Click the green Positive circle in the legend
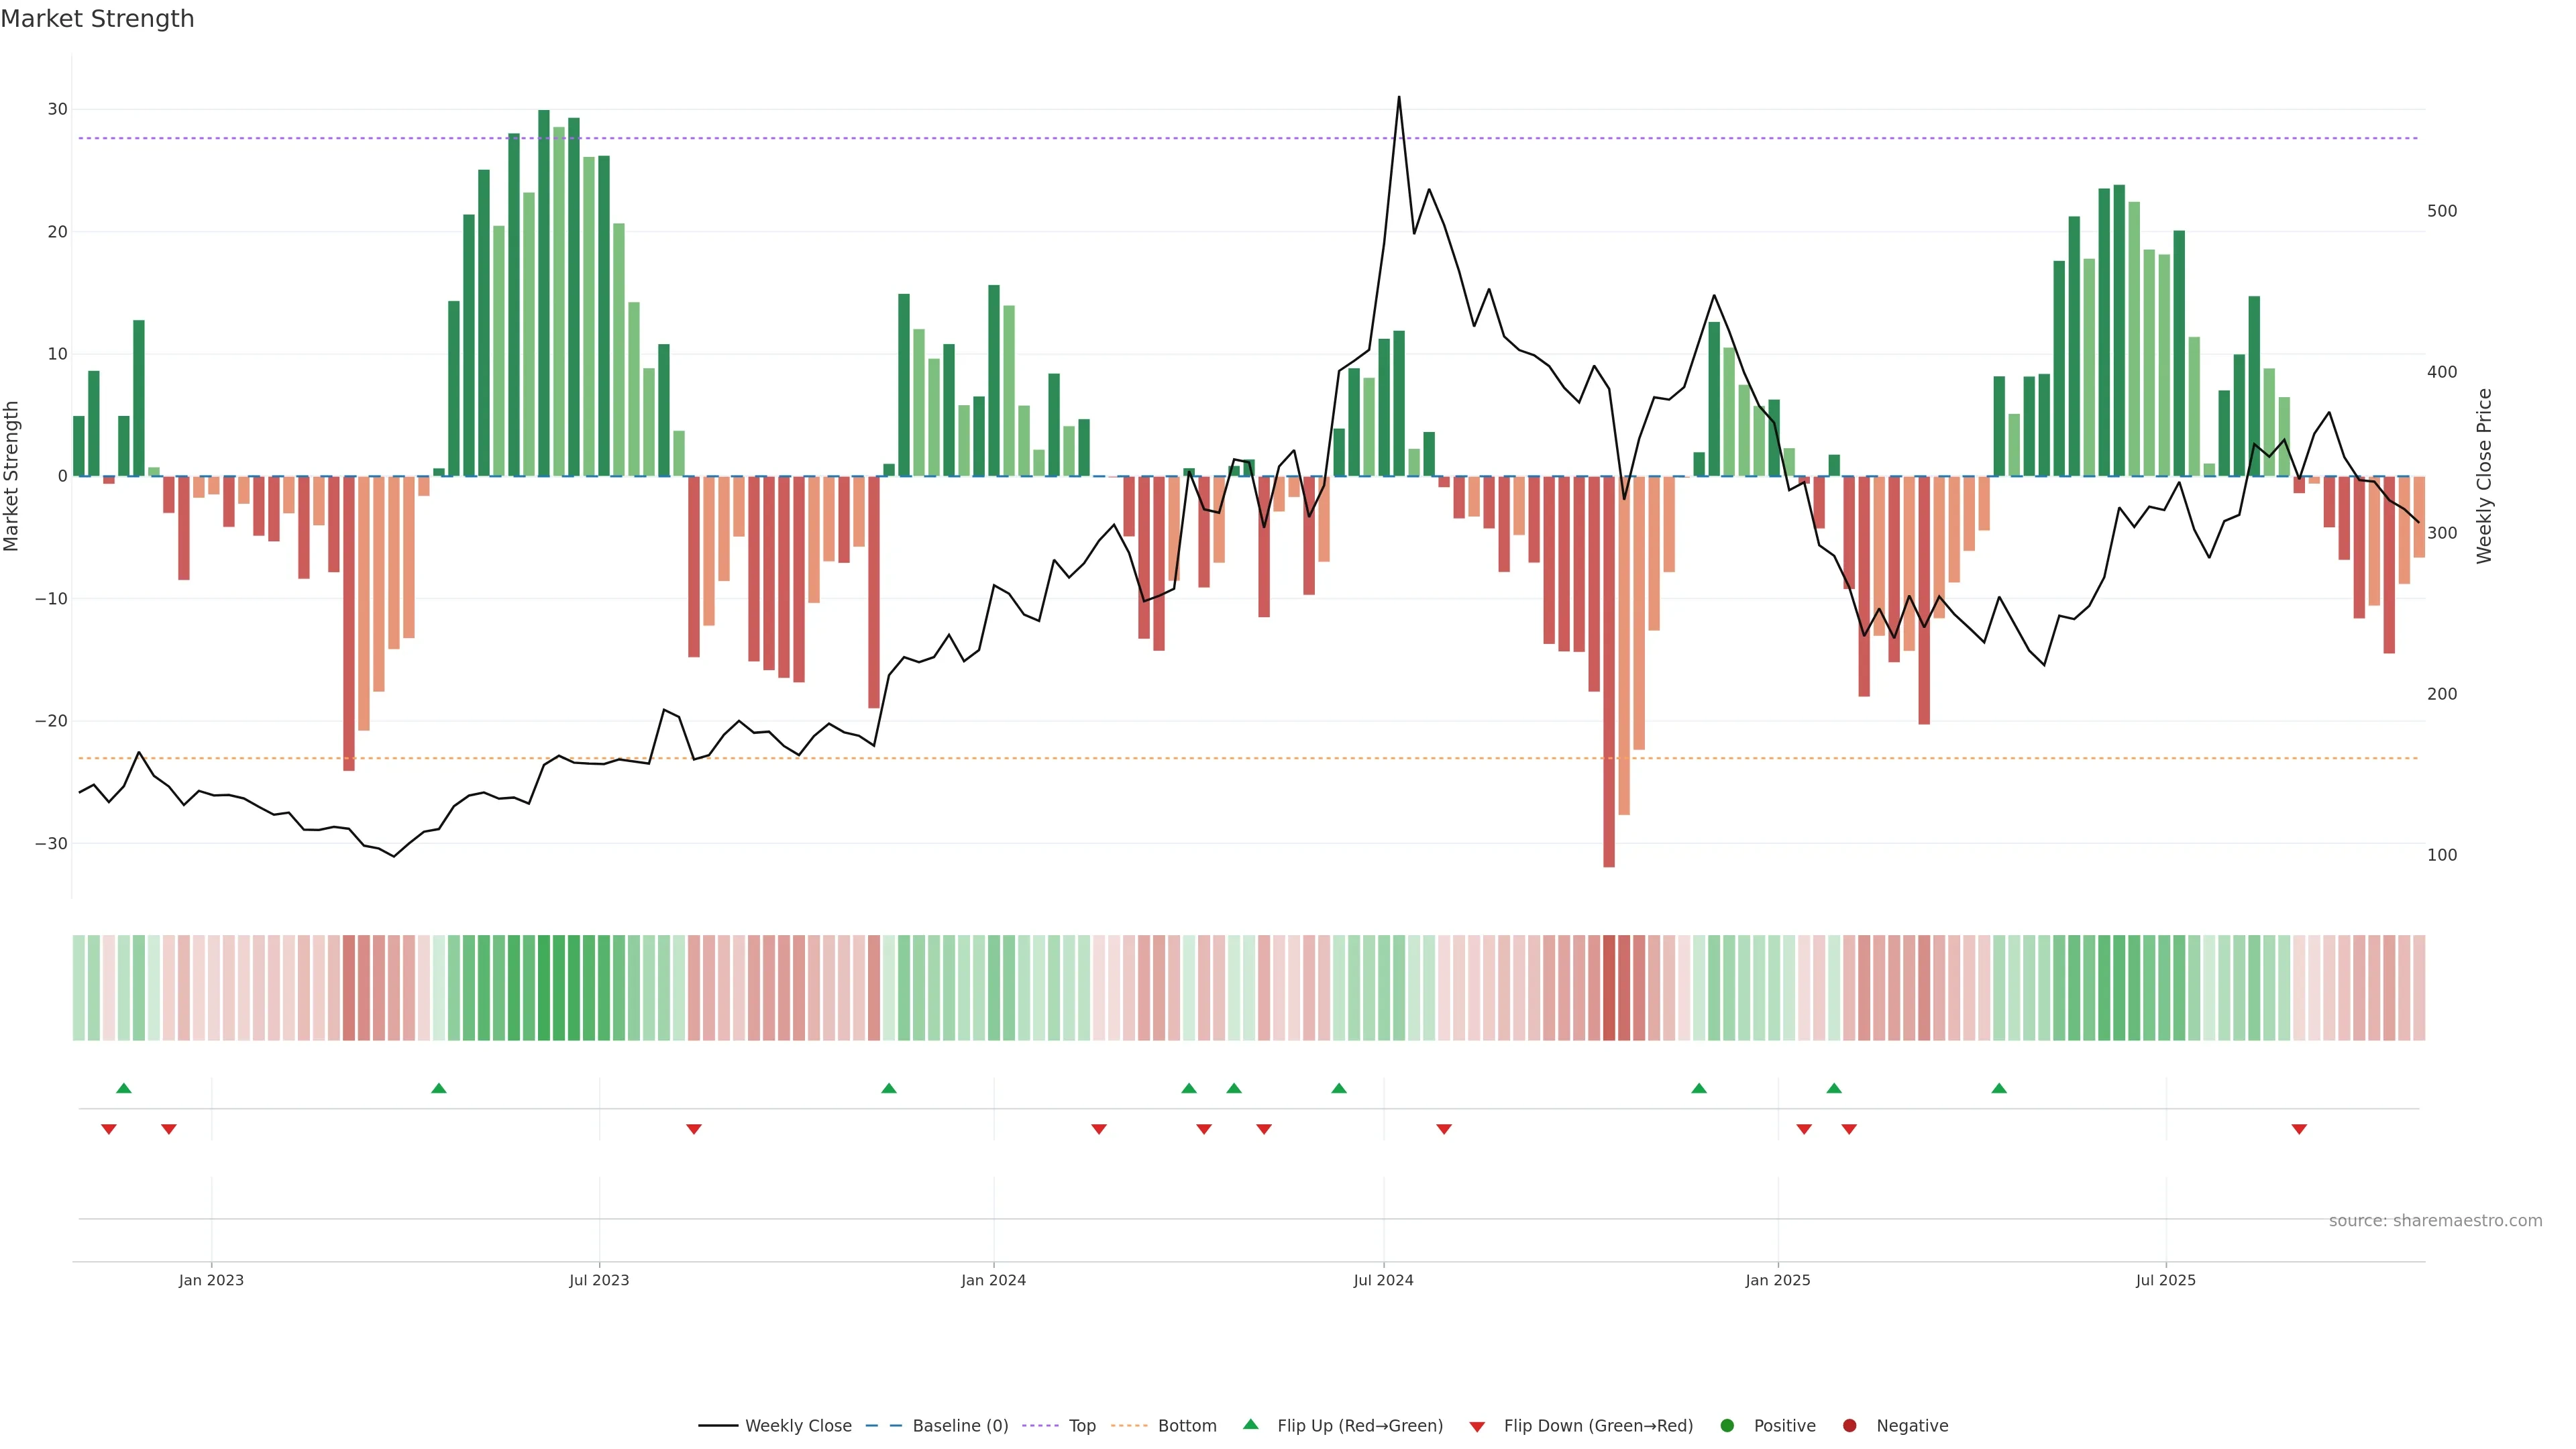2576x1449 pixels. click(x=1727, y=1425)
